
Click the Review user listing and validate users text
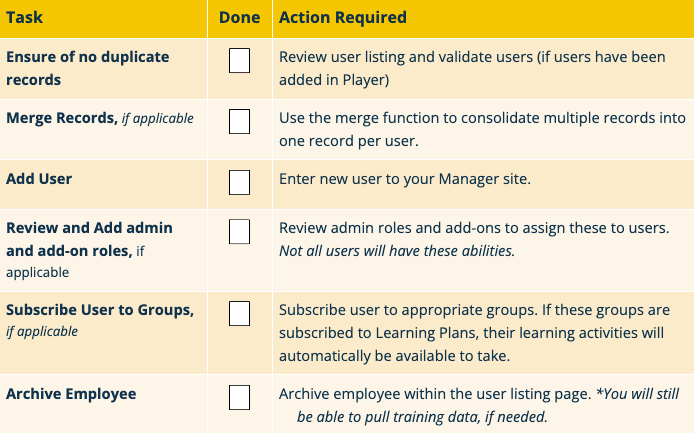(472, 58)
